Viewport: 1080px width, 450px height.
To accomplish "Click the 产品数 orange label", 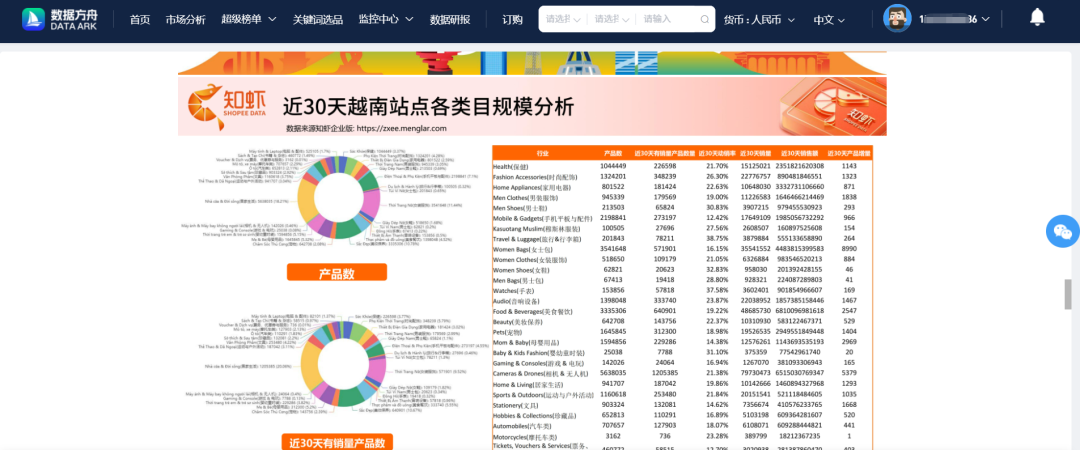I will click(337, 272).
